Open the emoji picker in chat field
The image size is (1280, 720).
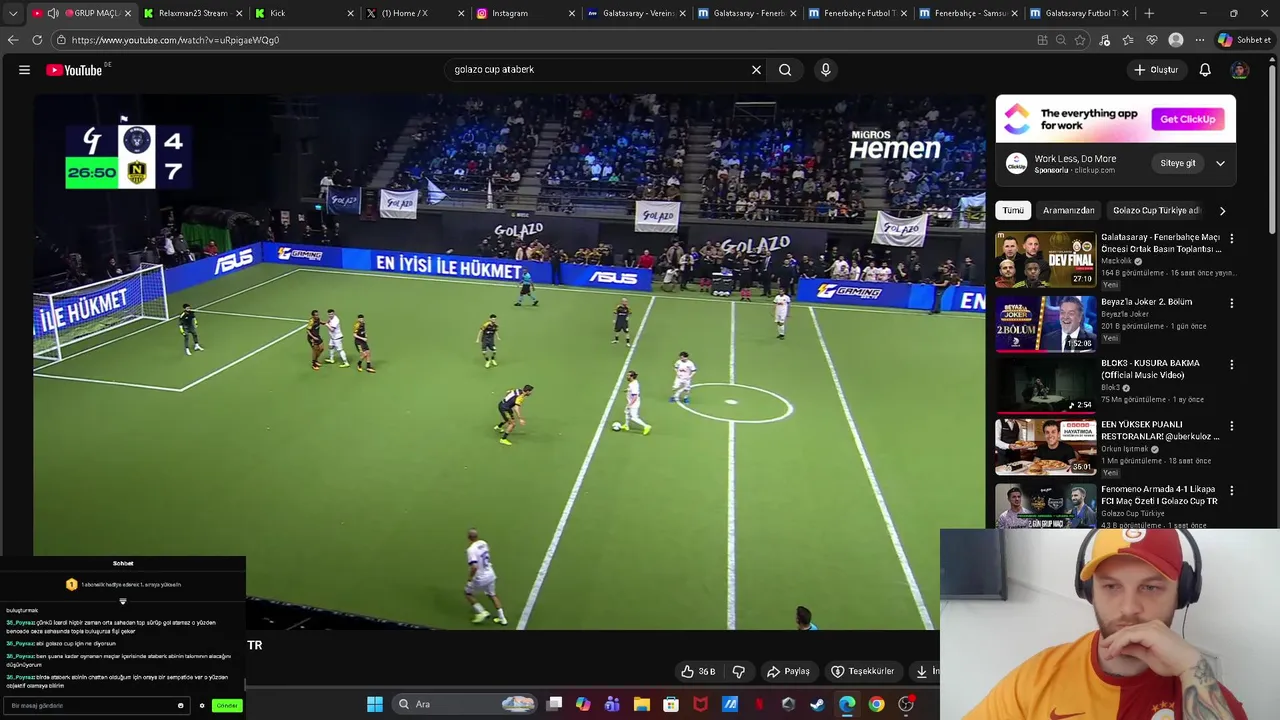click(x=181, y=706)
